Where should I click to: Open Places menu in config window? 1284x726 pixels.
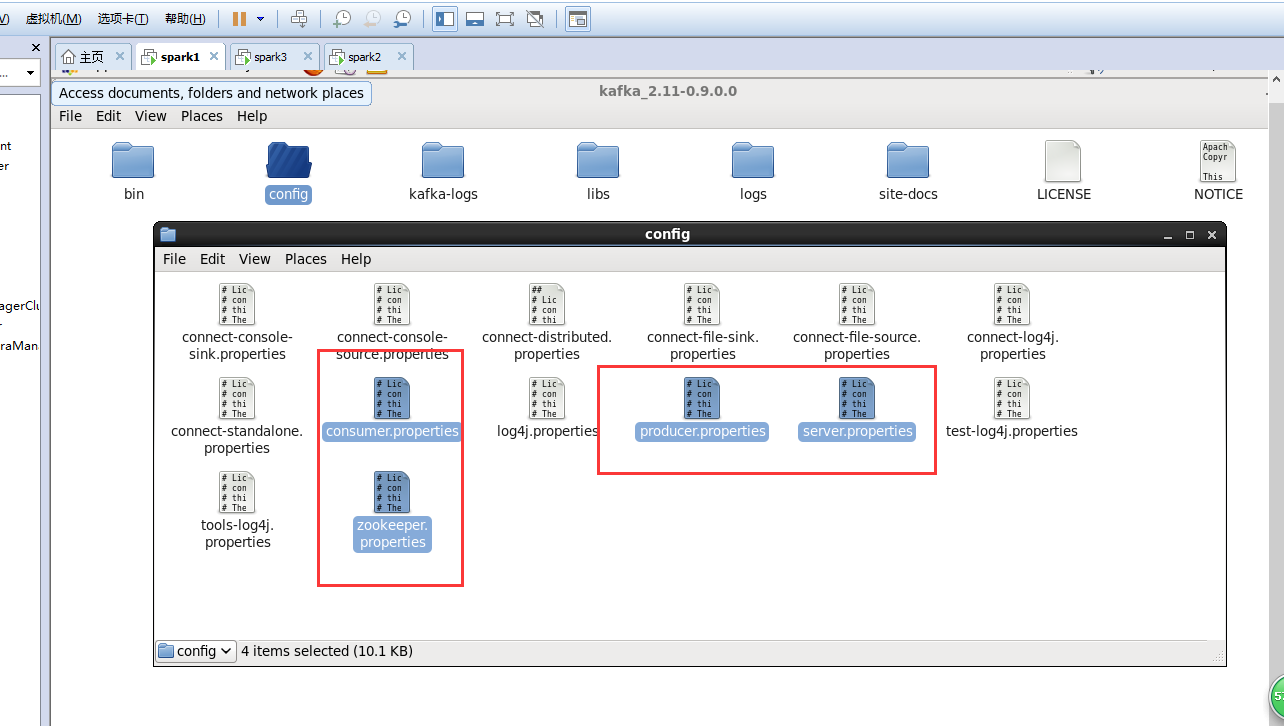tap(306, 259)
